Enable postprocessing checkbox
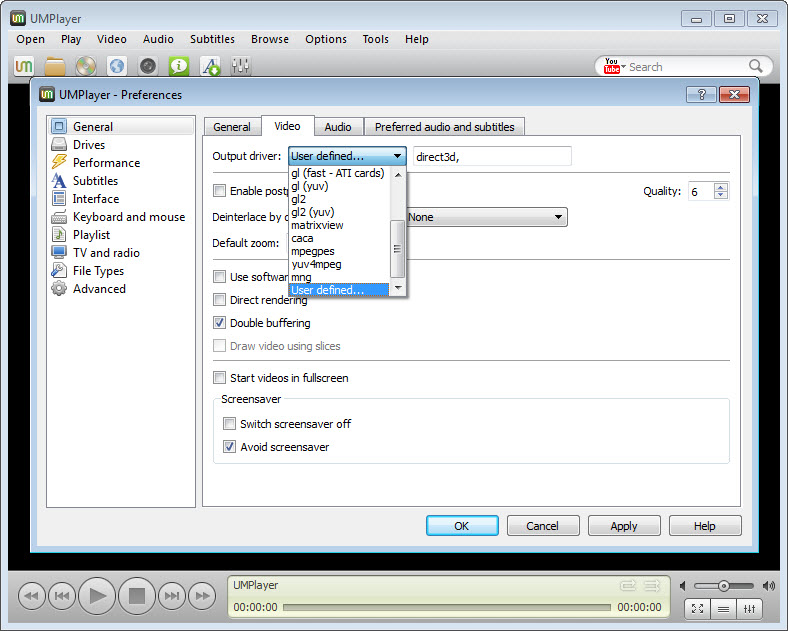The image size is (788, 631). click(x=219, y=190)
